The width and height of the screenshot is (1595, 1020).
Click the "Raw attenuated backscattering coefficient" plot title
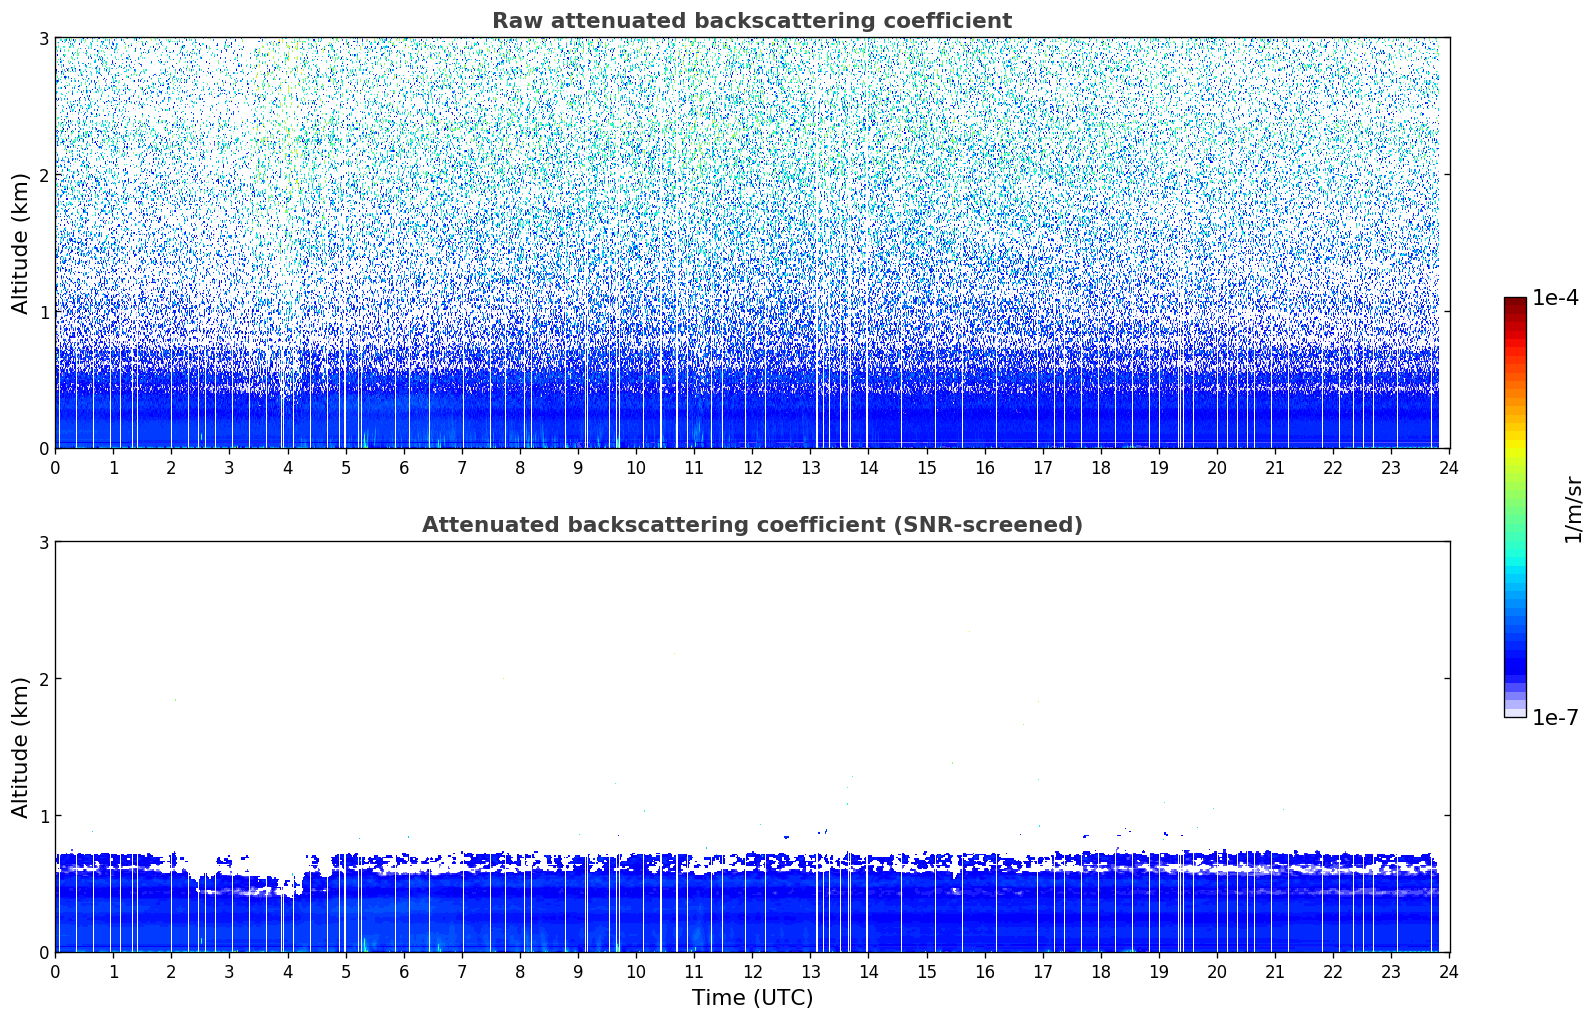click(x=751, y=21)
